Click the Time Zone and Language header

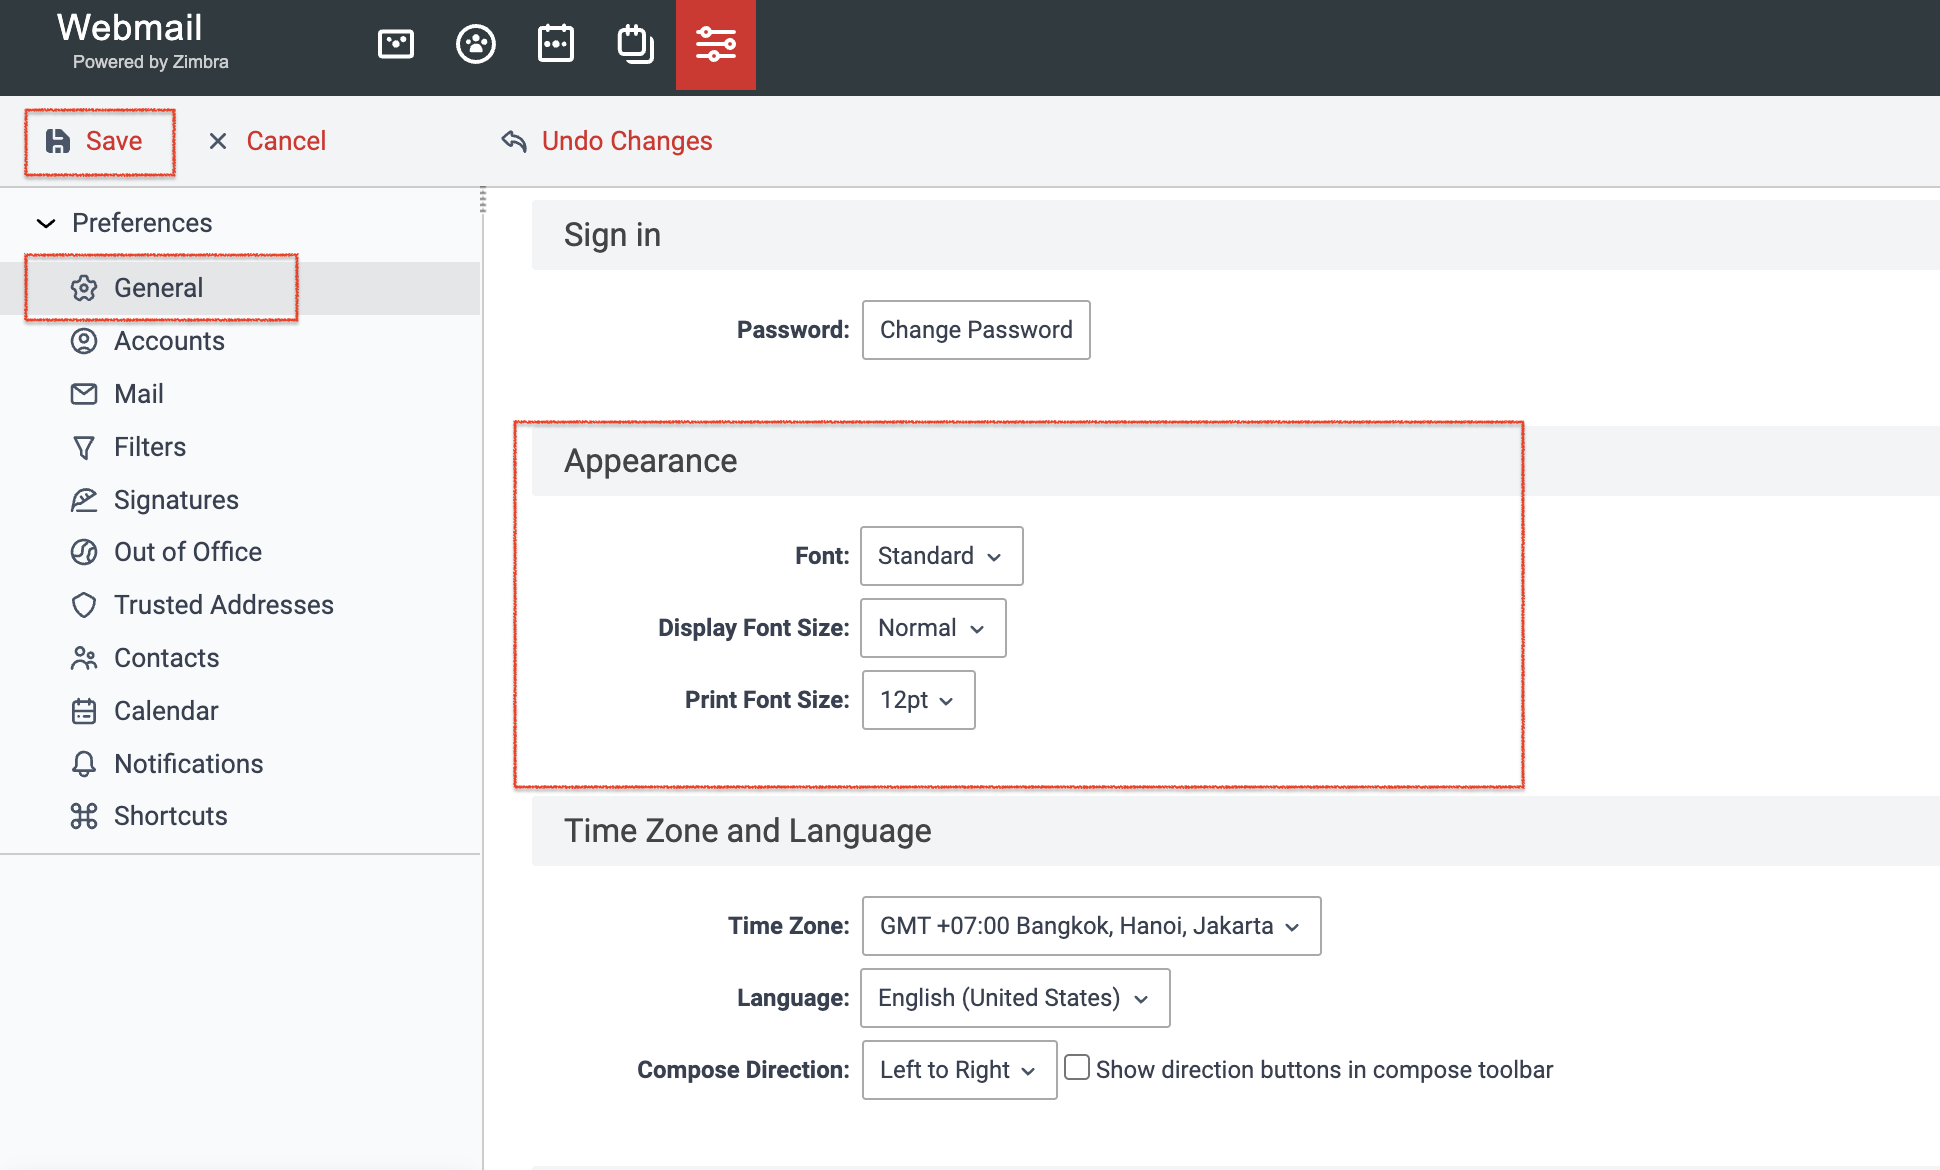pyautogui.click(x=1236, y=831)
